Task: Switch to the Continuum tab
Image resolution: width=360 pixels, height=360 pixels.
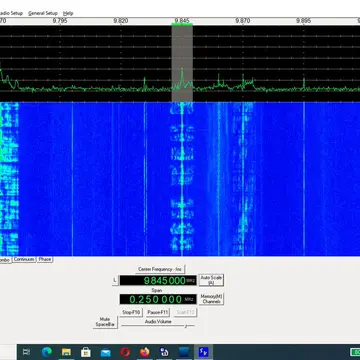Action: (x=24, y=259)
